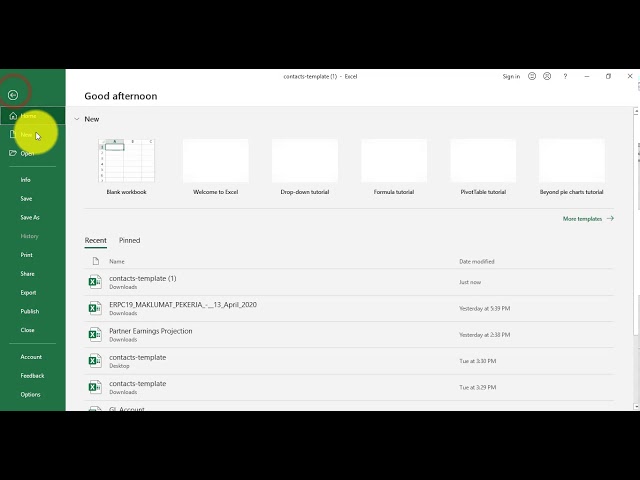
Task: Click Close in the sidebar
Action: click(27, 330)
